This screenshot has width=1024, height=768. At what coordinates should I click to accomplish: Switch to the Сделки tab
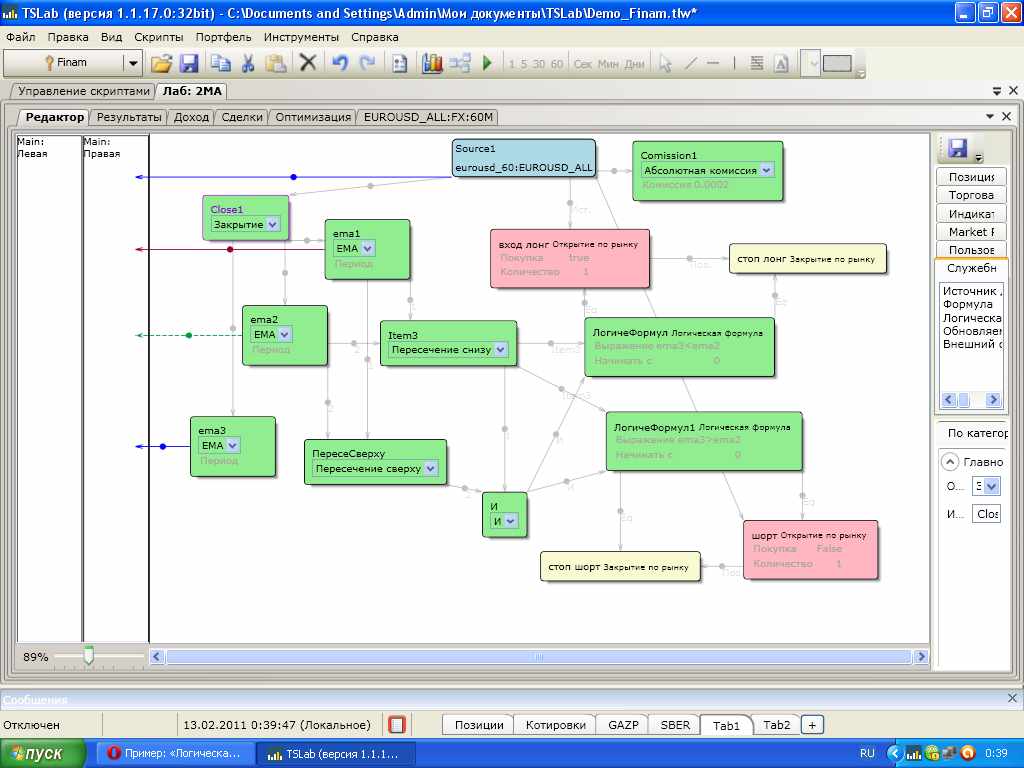[x=242, y=117]
